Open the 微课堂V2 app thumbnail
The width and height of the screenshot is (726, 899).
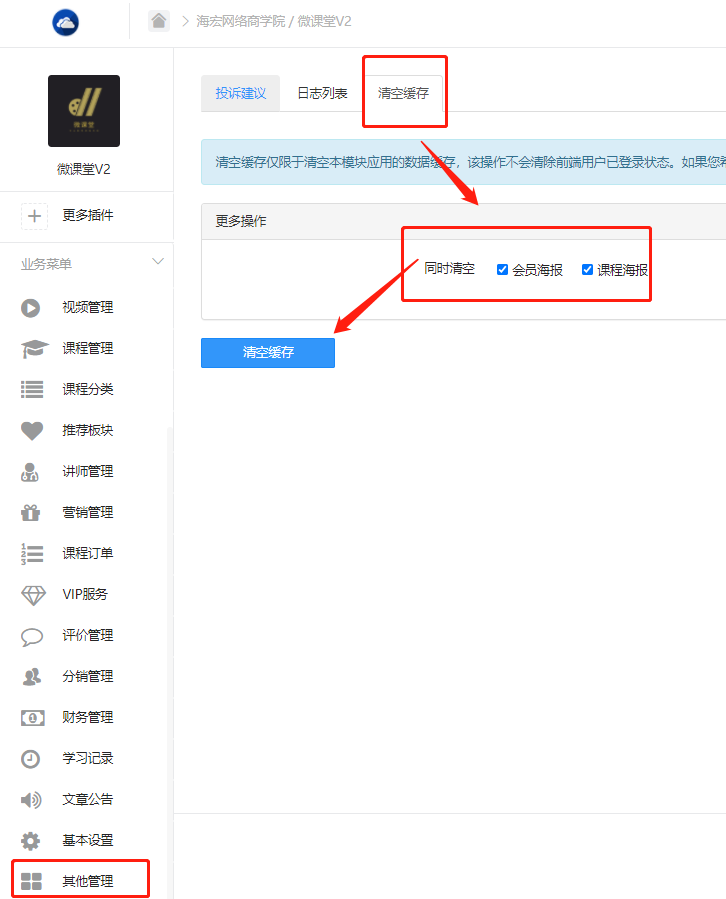pyautogui.click(x=84, y=111)
